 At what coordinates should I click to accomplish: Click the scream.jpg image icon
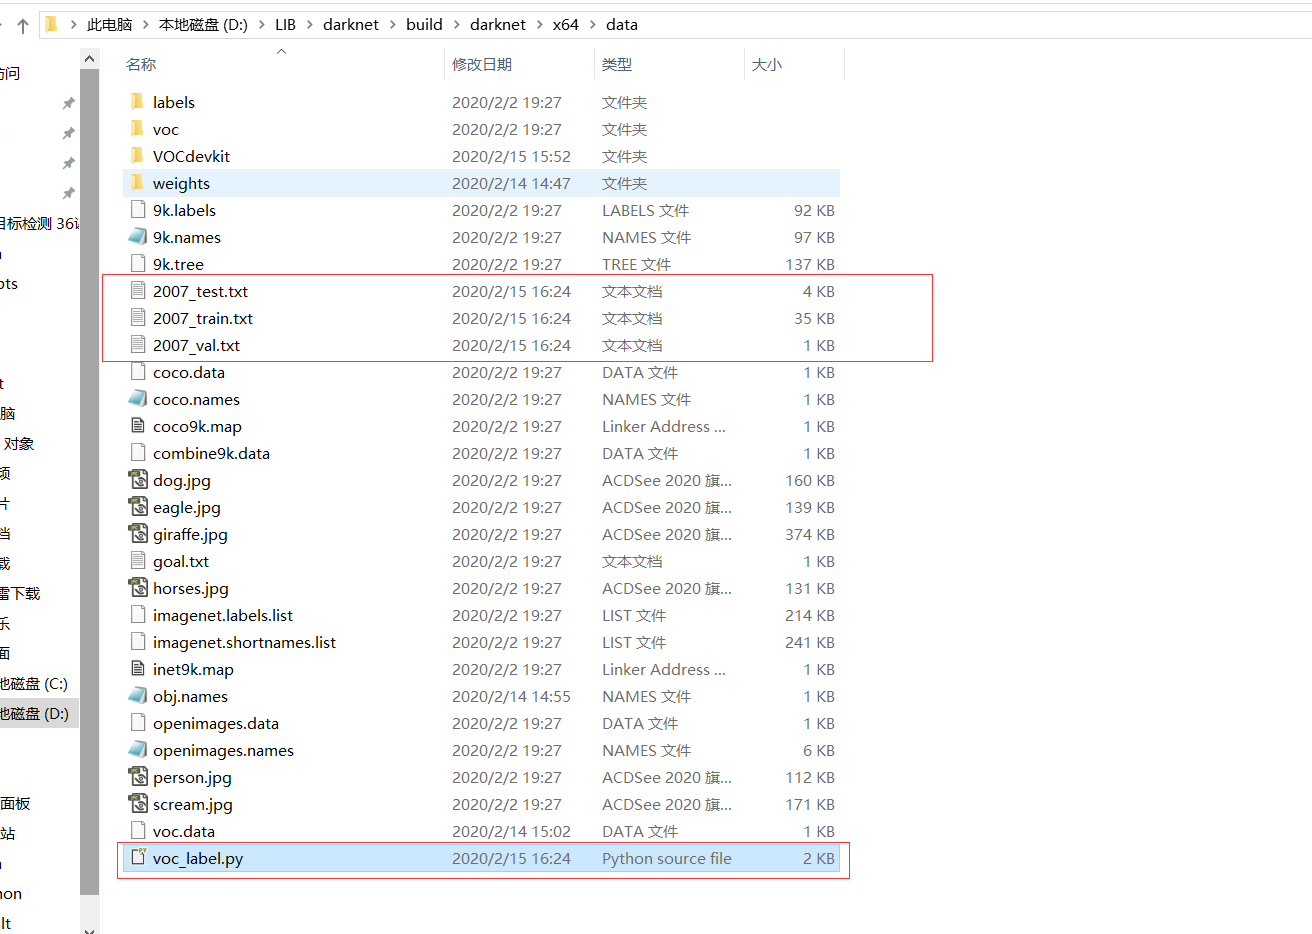click(138, 803)
